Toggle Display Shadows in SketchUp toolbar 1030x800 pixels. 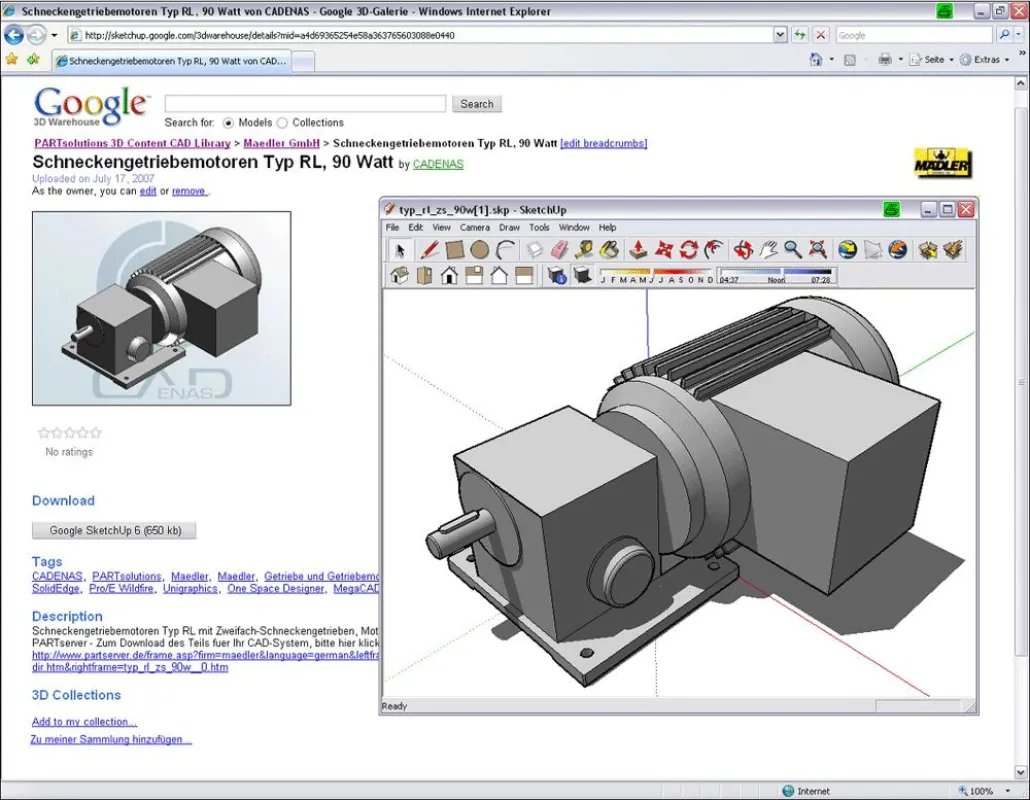pos(582,275)
